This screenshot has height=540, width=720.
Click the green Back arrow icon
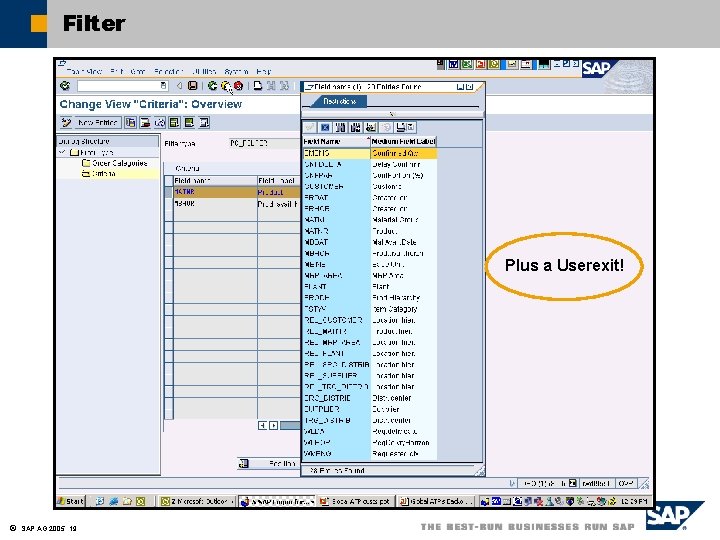click(212, 86)
